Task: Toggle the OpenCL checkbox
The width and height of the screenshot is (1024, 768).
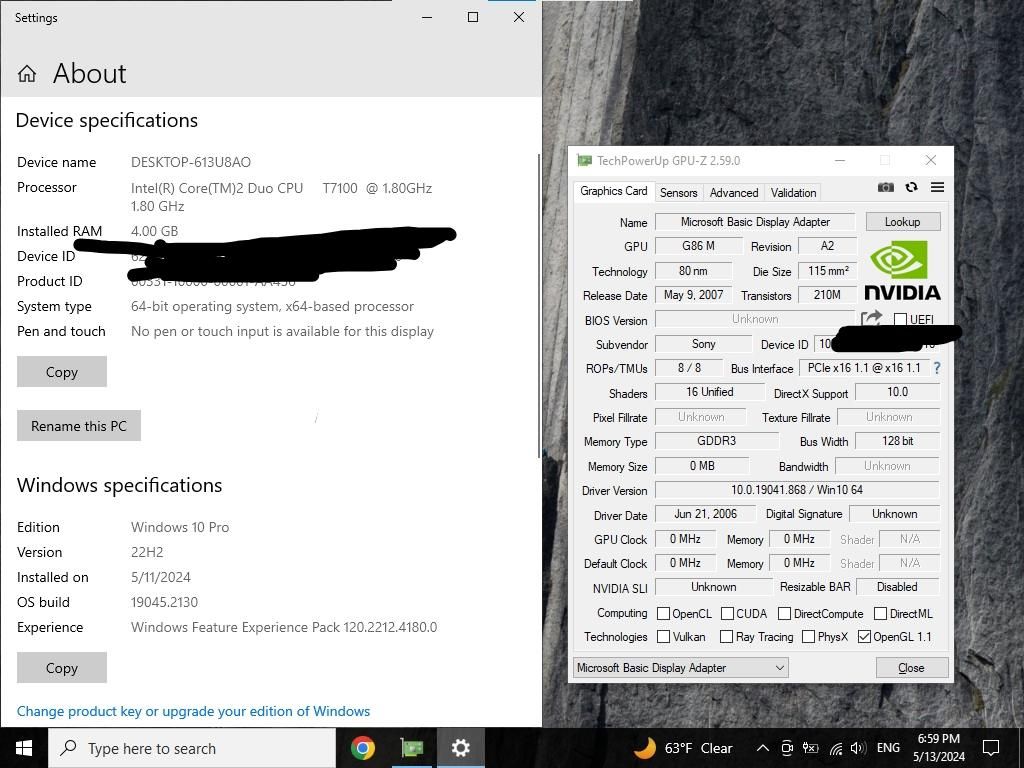Action: coord(663,613)
